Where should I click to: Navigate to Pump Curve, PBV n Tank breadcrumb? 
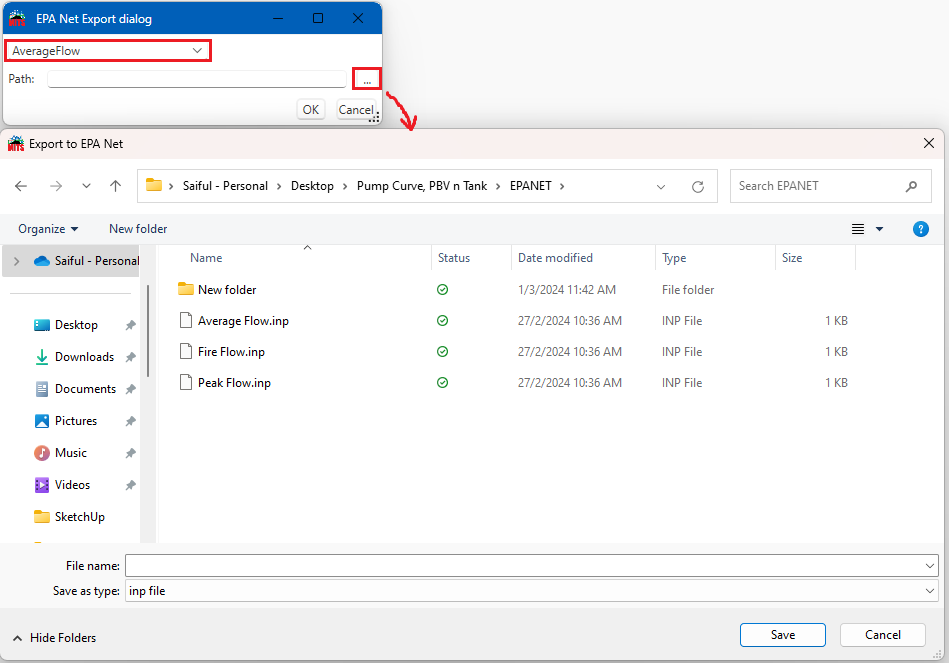[422, 186]
